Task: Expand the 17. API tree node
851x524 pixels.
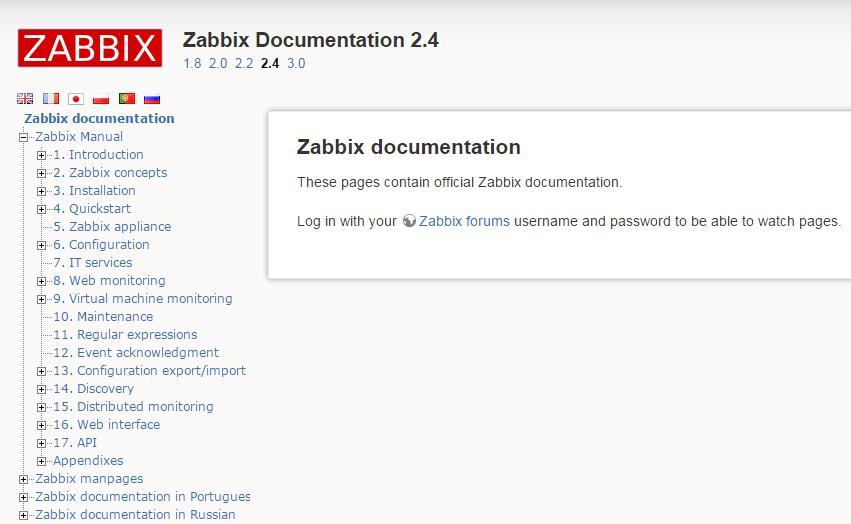Action: tap(41, 443)
